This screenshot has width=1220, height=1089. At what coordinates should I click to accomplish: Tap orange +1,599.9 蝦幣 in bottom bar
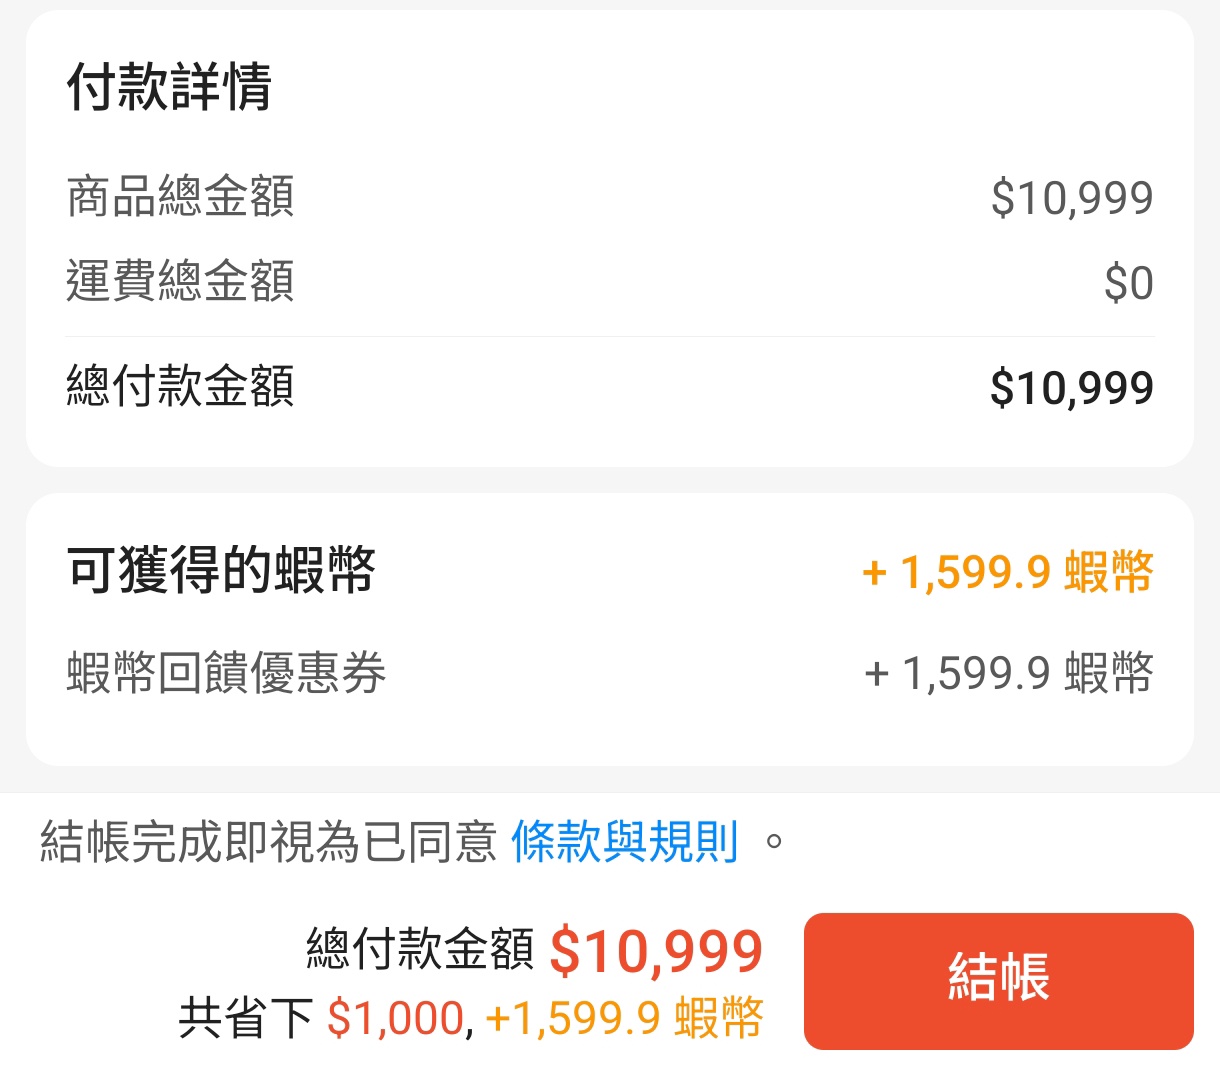pyautogui.click(x=624, y=1019)
